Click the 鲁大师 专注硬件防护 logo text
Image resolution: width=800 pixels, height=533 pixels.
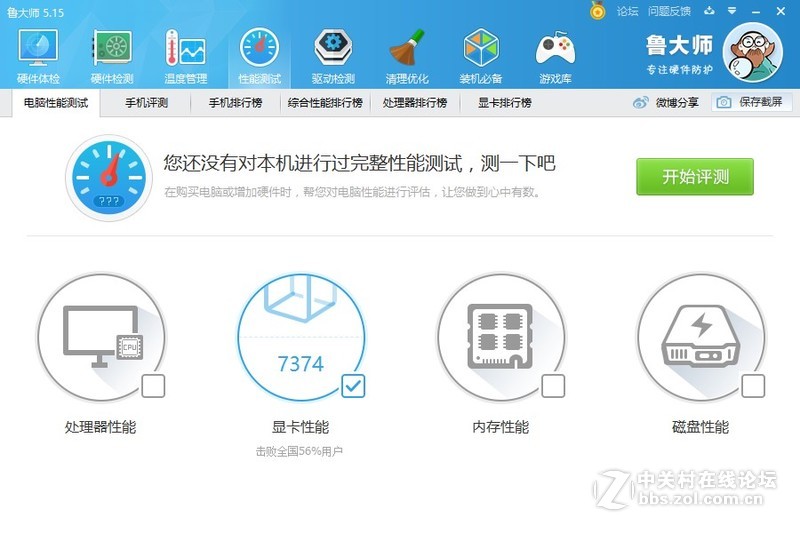(679, 54)
